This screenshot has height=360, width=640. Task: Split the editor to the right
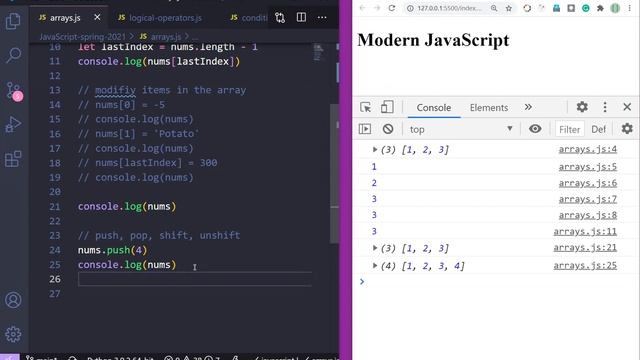(x=301, y=18)
